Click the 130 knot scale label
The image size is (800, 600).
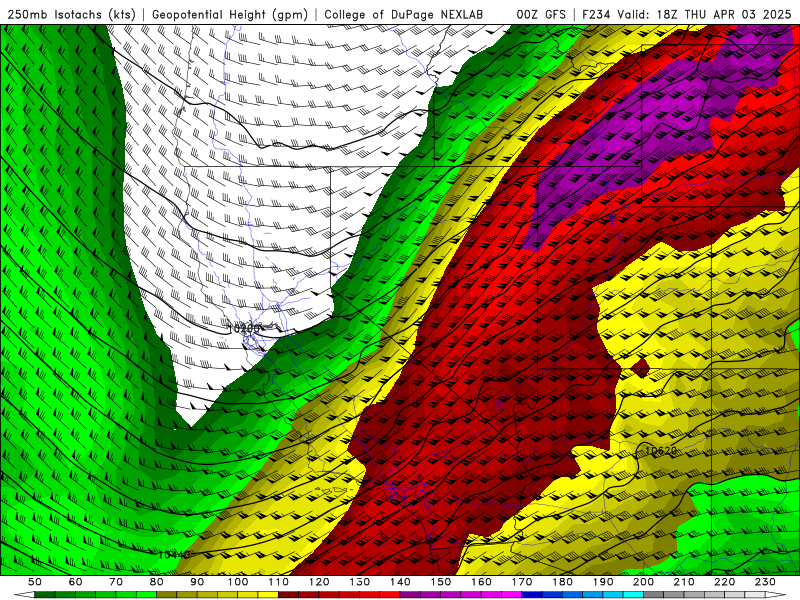coord(359,582)
